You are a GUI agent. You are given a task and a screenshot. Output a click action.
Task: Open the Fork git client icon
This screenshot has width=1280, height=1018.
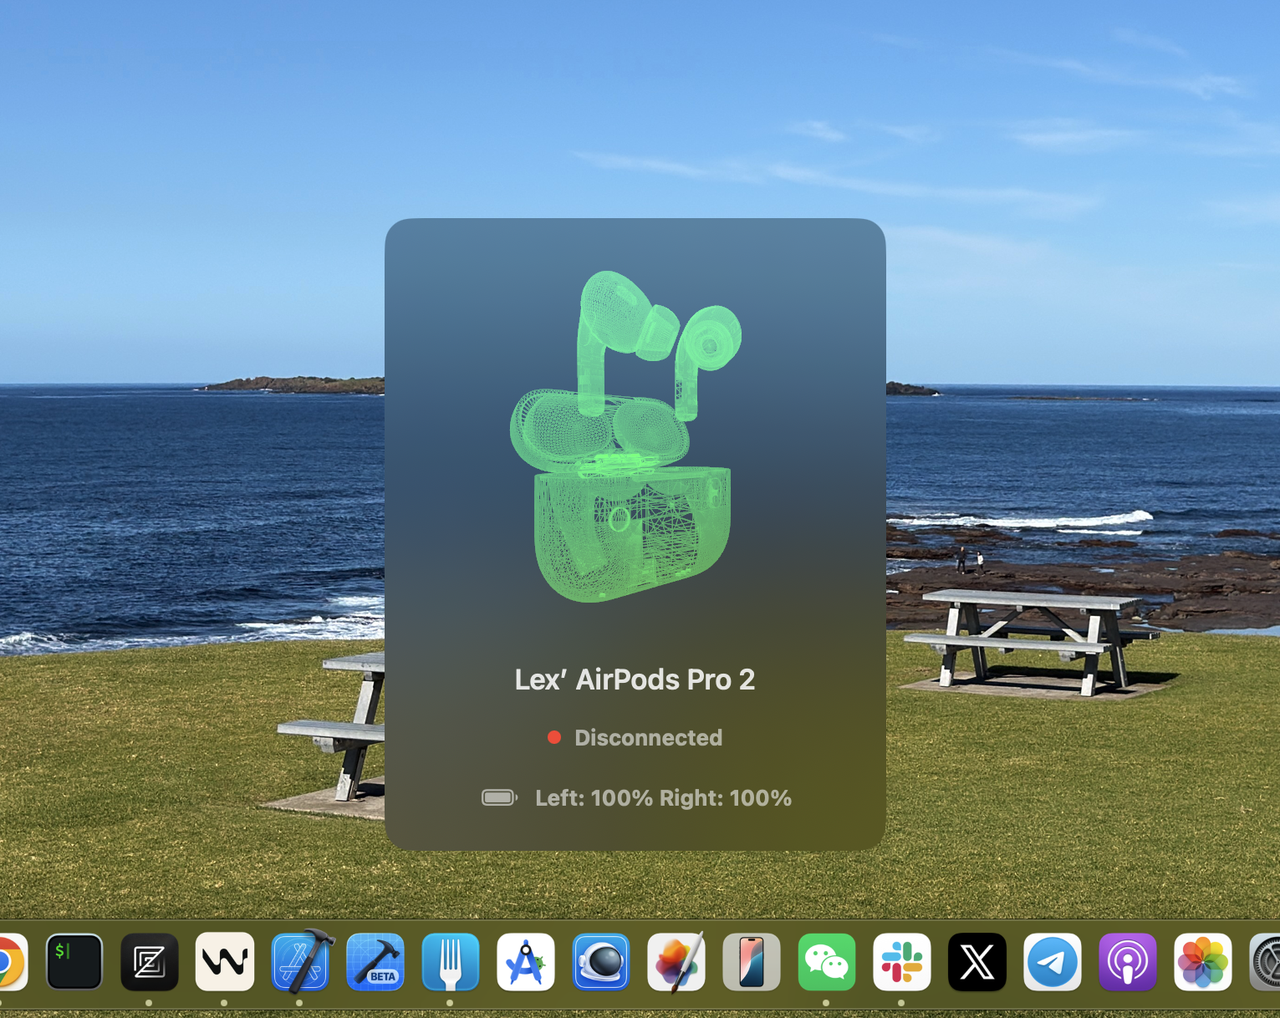pos(450,962)
